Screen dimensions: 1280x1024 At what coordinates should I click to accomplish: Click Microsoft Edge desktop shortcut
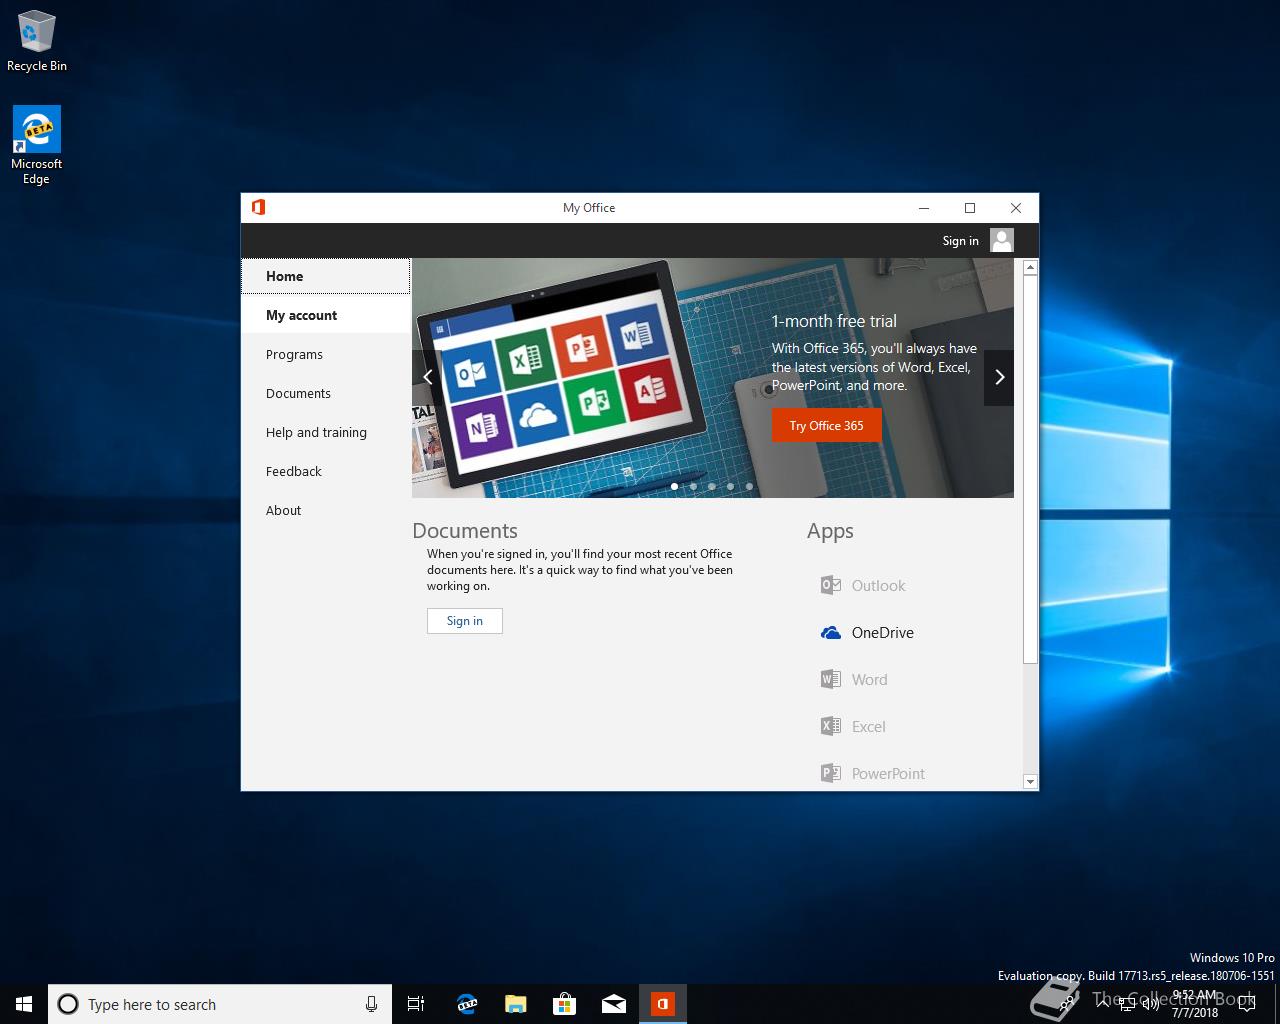tap(37, 146)
